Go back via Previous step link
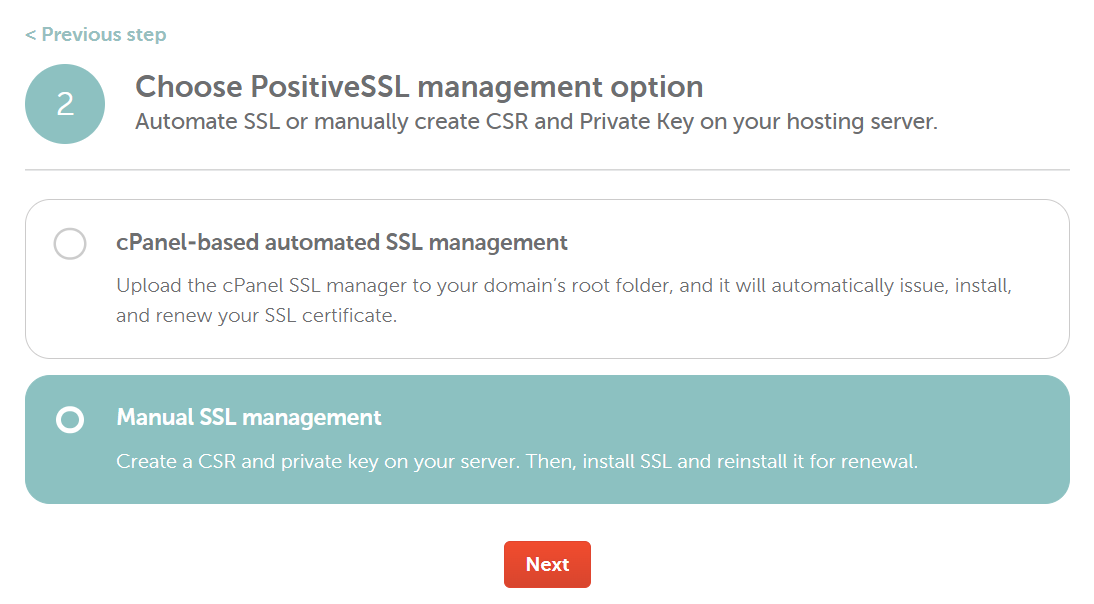This screenshot has width=1094, height=604. click(96, 34)
